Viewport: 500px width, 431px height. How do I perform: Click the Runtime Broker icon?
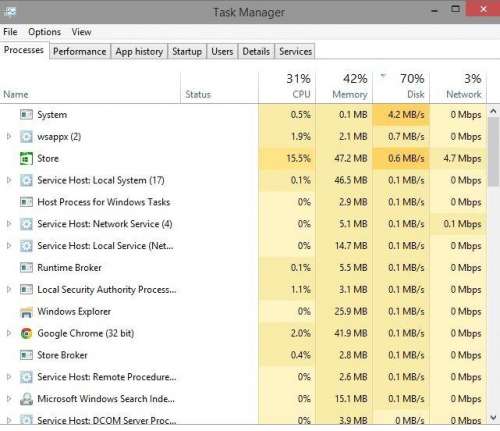26,268
